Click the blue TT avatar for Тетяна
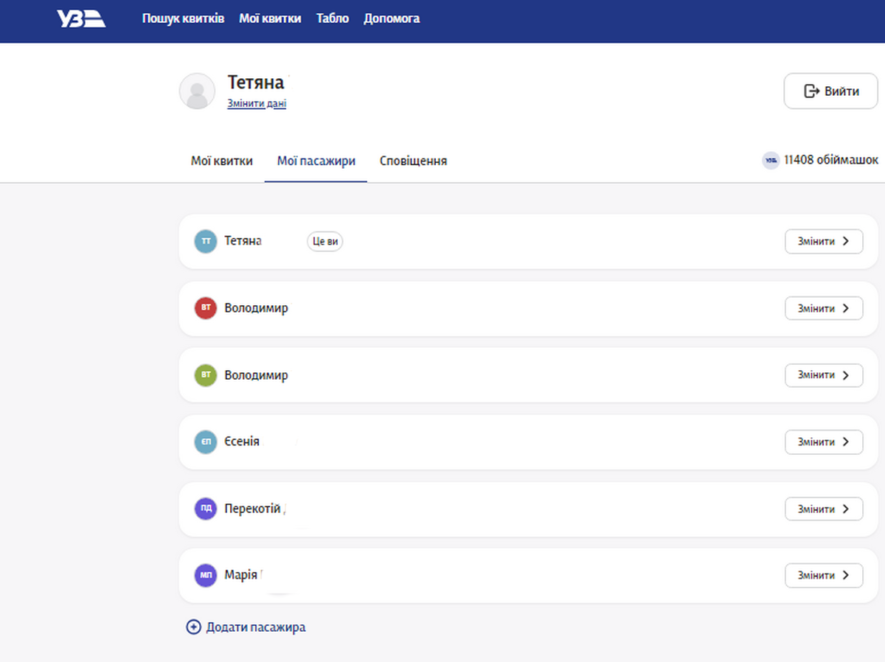Screen dimensions: 885x662 coord(205,242)
